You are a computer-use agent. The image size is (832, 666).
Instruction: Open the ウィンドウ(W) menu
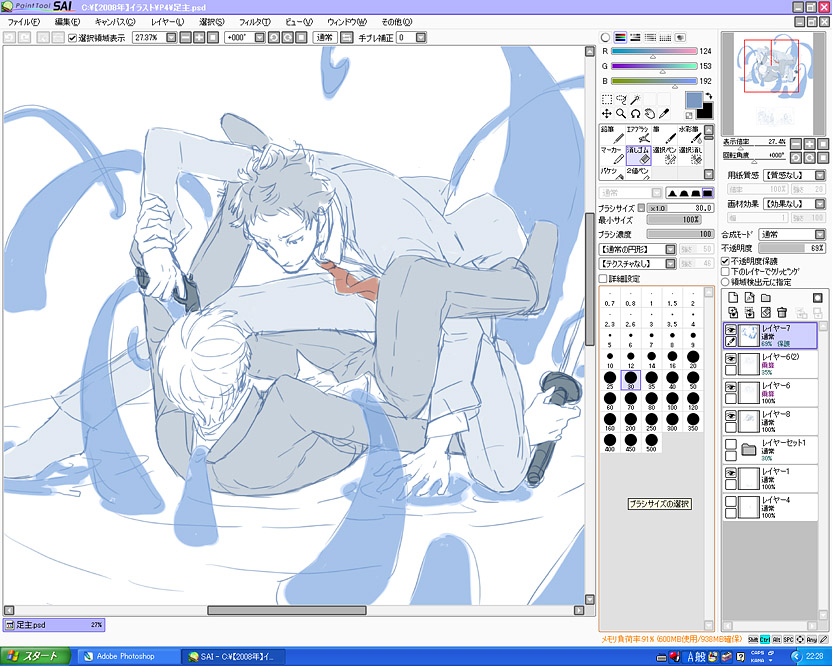tap(347, 22)
